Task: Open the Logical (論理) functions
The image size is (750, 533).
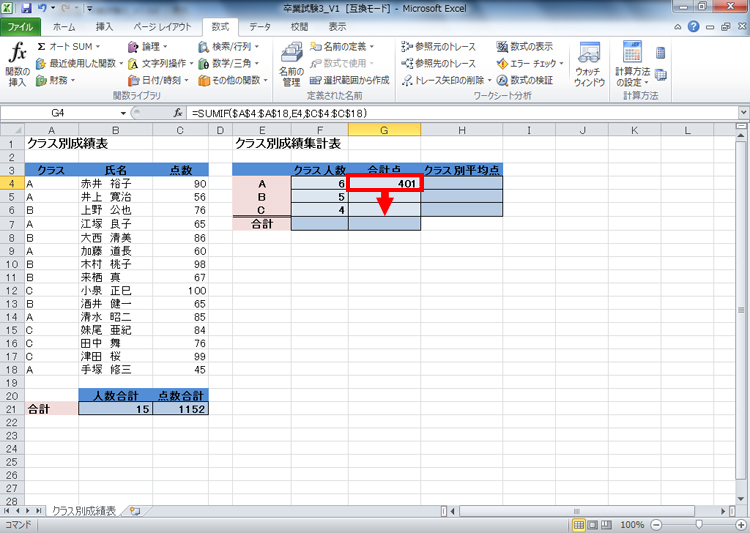Action: tap(147, 46)
